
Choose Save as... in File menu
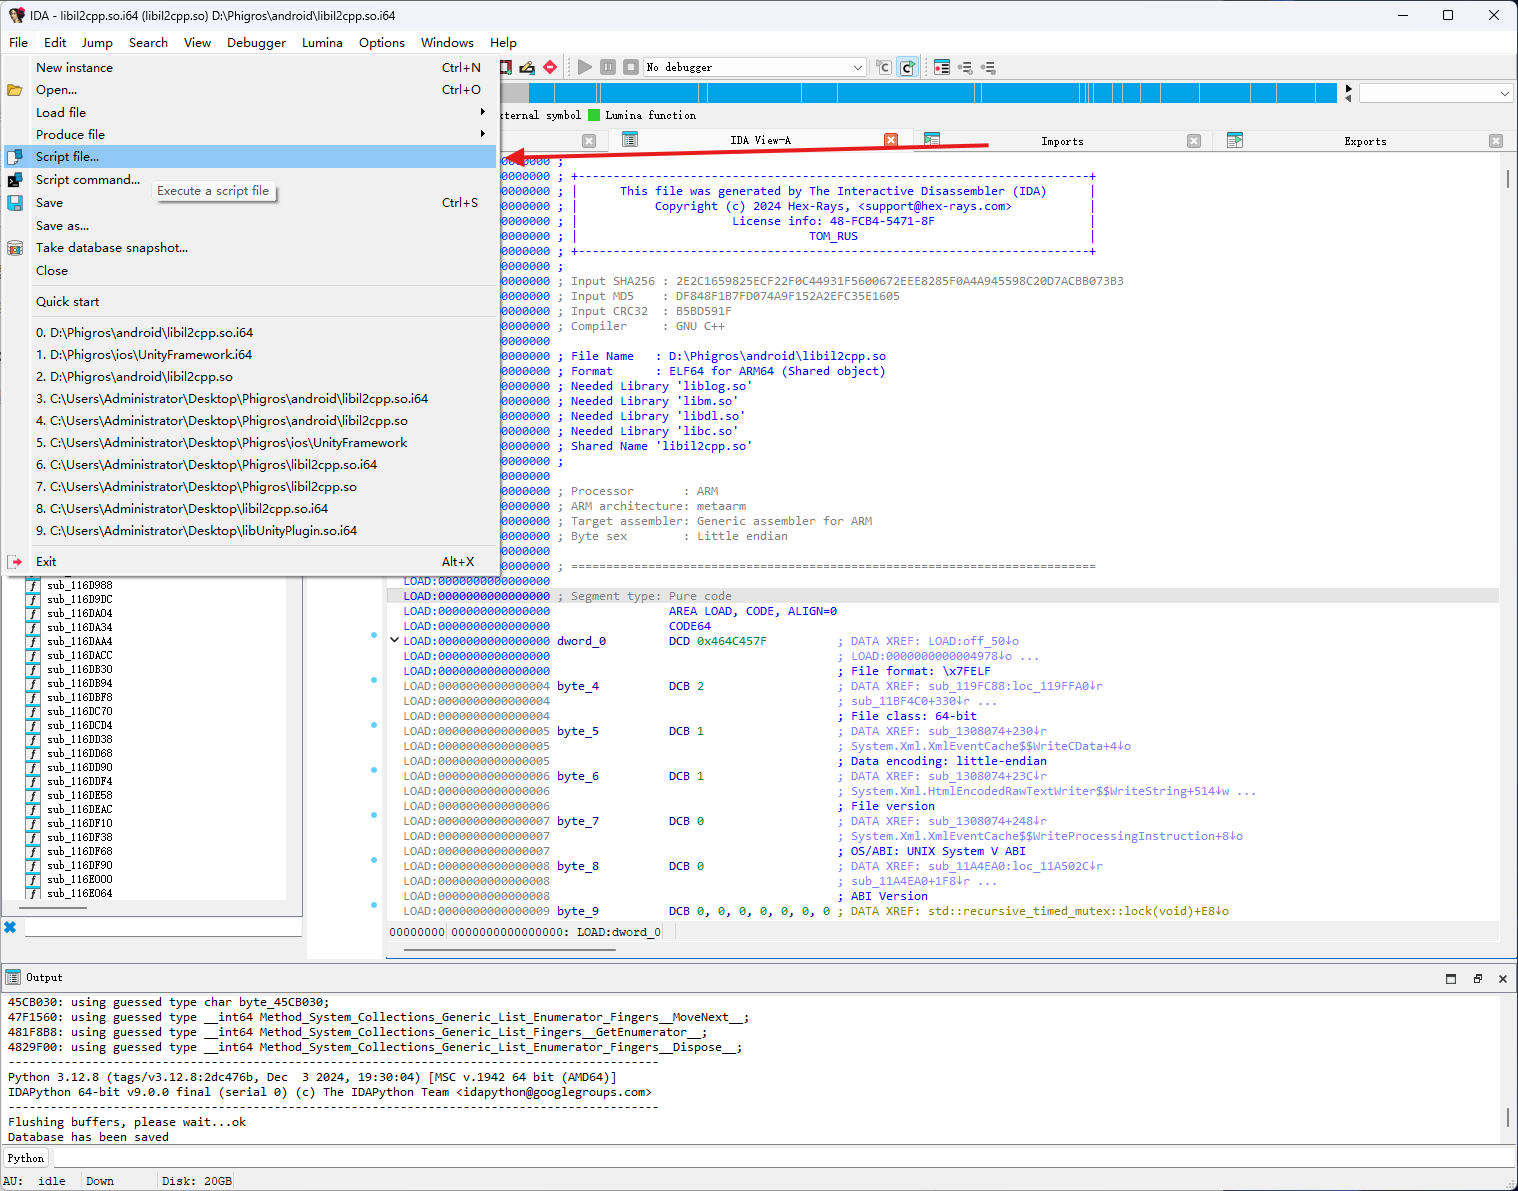(250, 226)
